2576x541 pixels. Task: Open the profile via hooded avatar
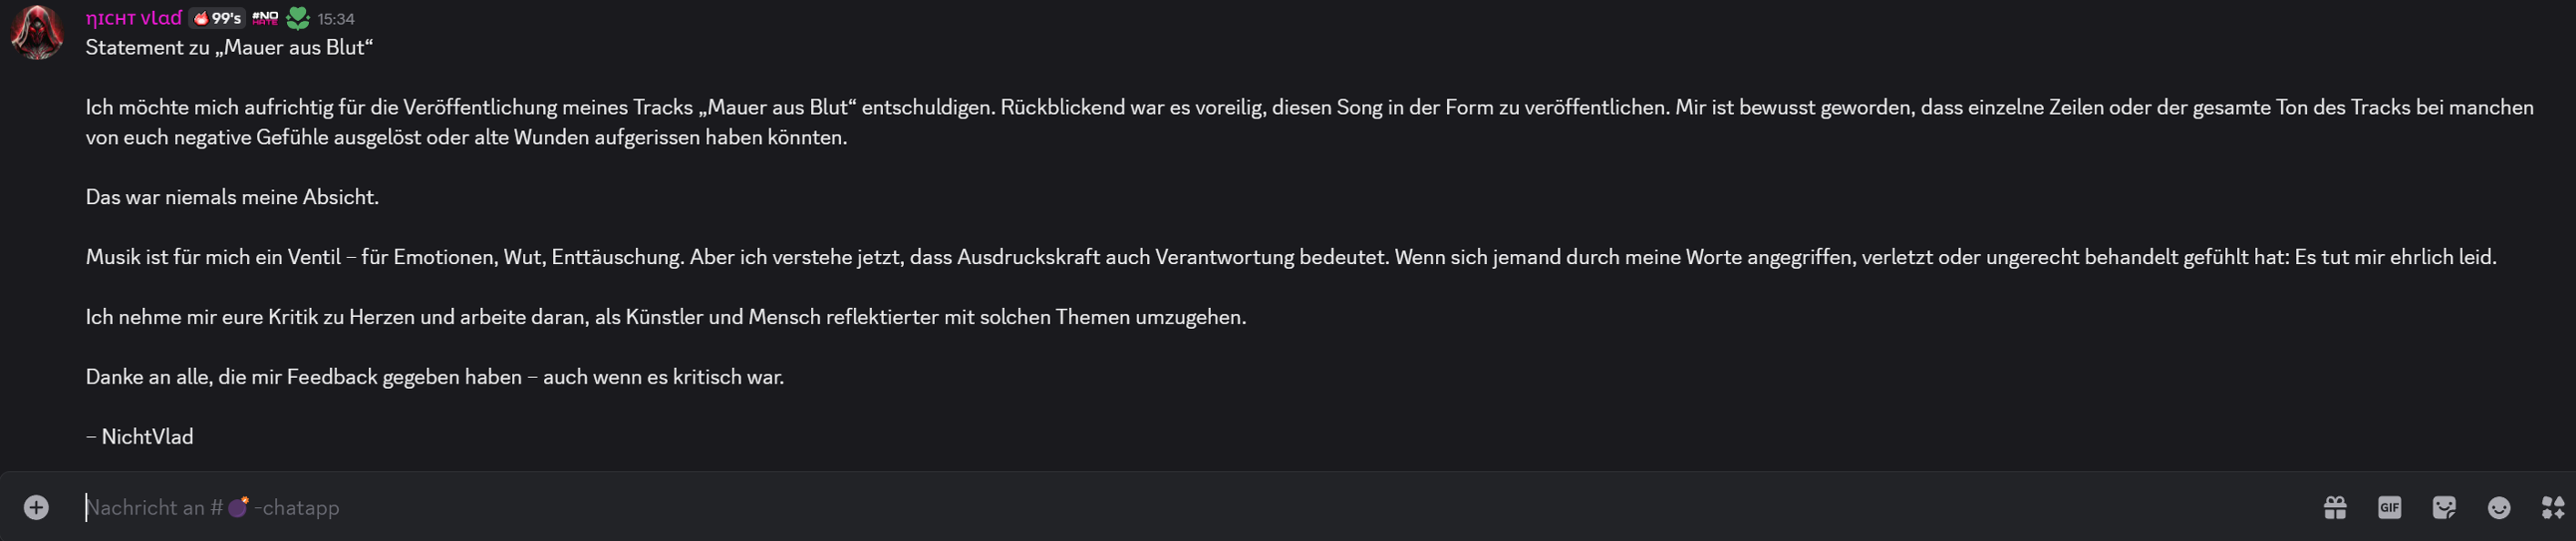[37, 32]
